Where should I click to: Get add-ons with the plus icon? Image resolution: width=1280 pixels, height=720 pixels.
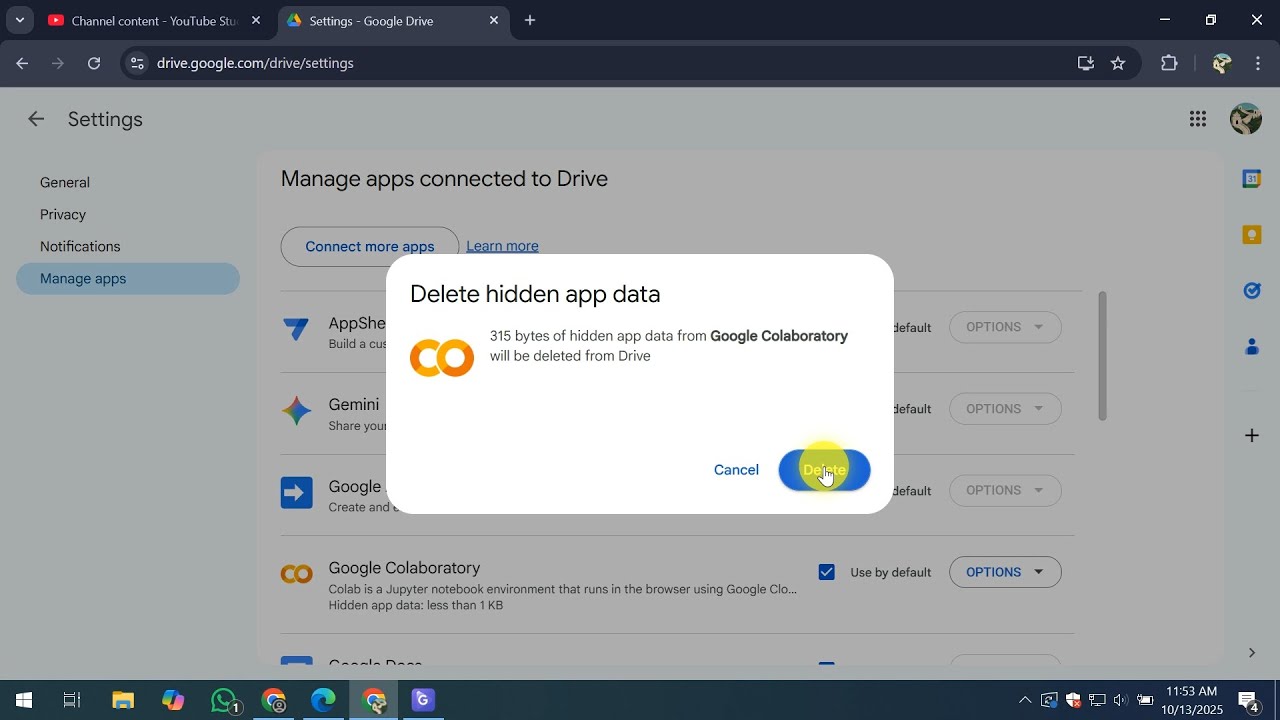click(x=1251, y=435)
